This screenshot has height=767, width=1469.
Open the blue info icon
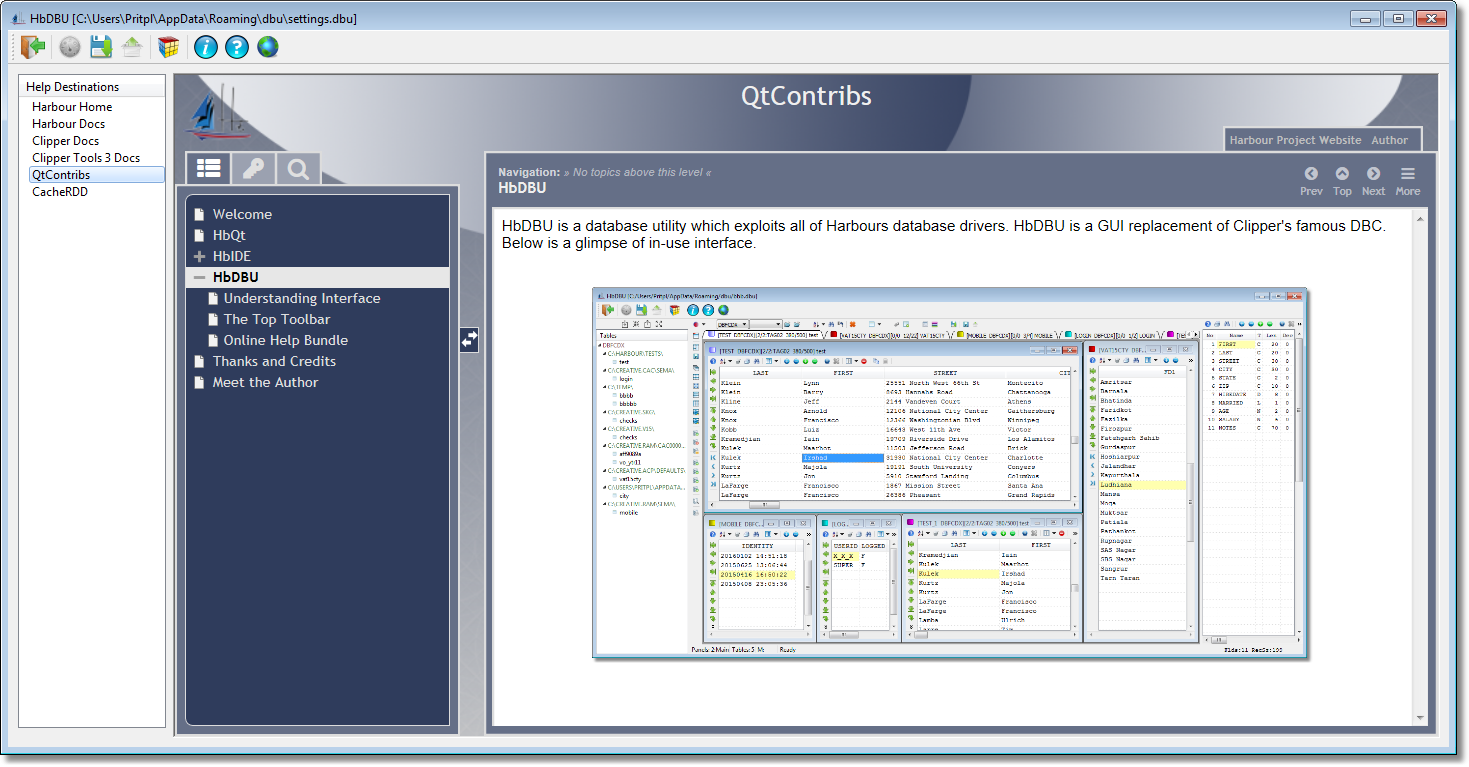tap(205, 46)
